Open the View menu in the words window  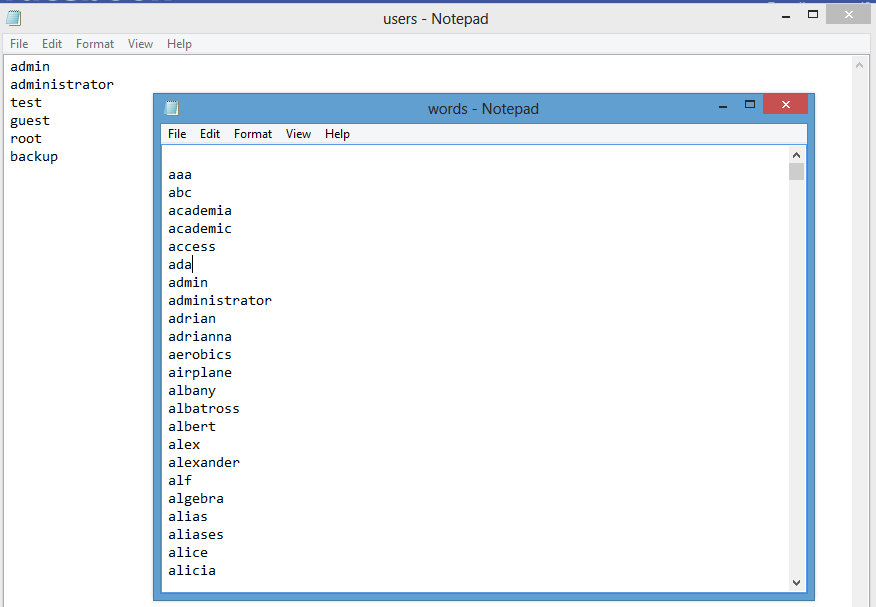click(x=298, y=133)
